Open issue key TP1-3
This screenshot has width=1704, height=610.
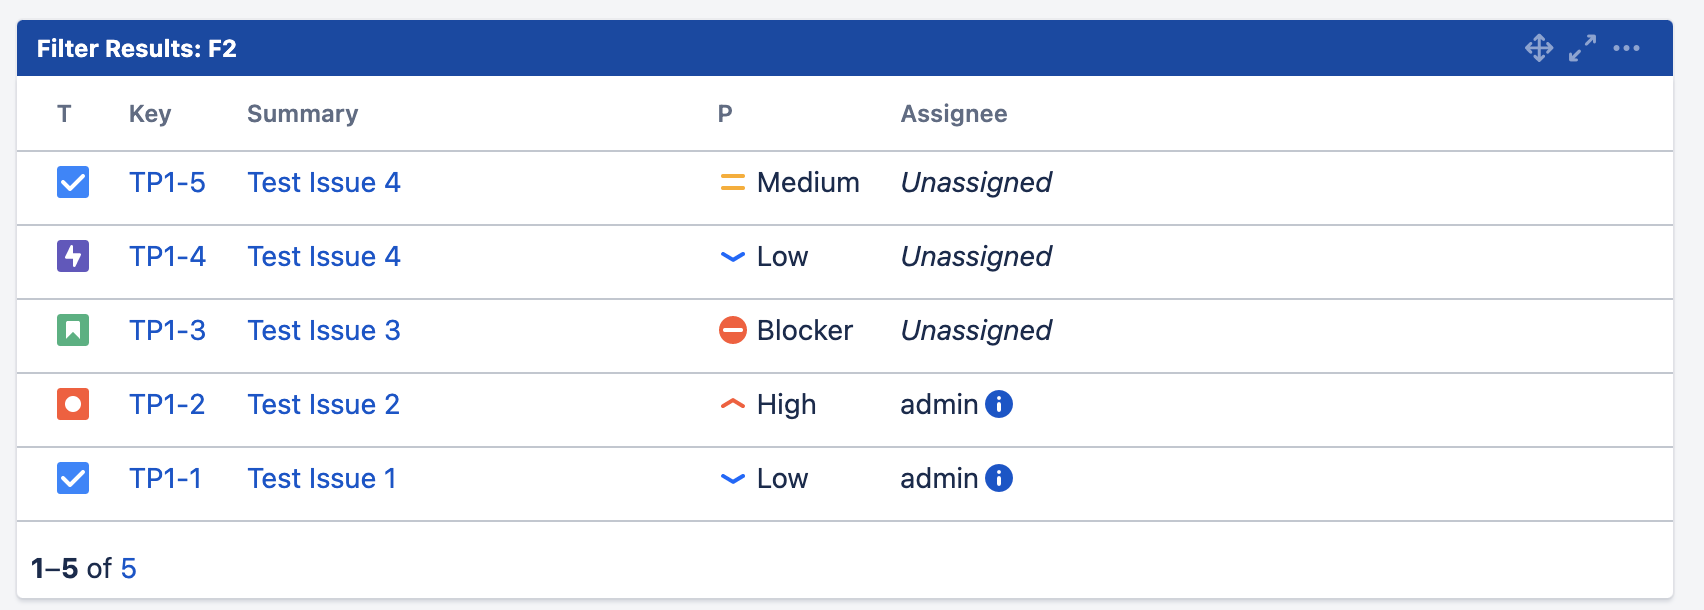click(x=167, y=330)
